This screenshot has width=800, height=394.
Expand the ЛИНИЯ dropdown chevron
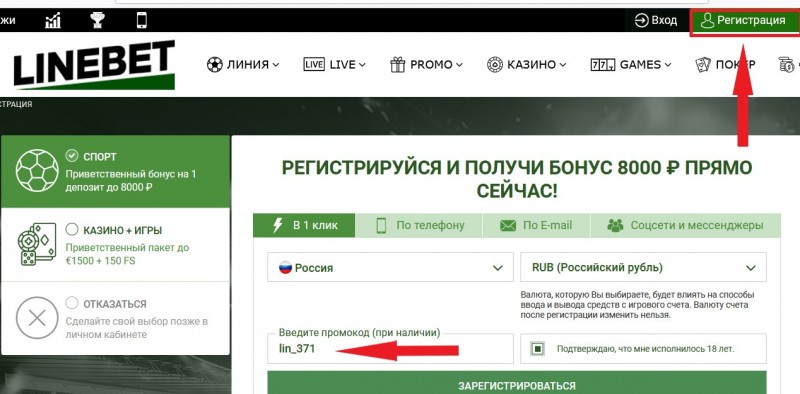[x=276, y=65]
